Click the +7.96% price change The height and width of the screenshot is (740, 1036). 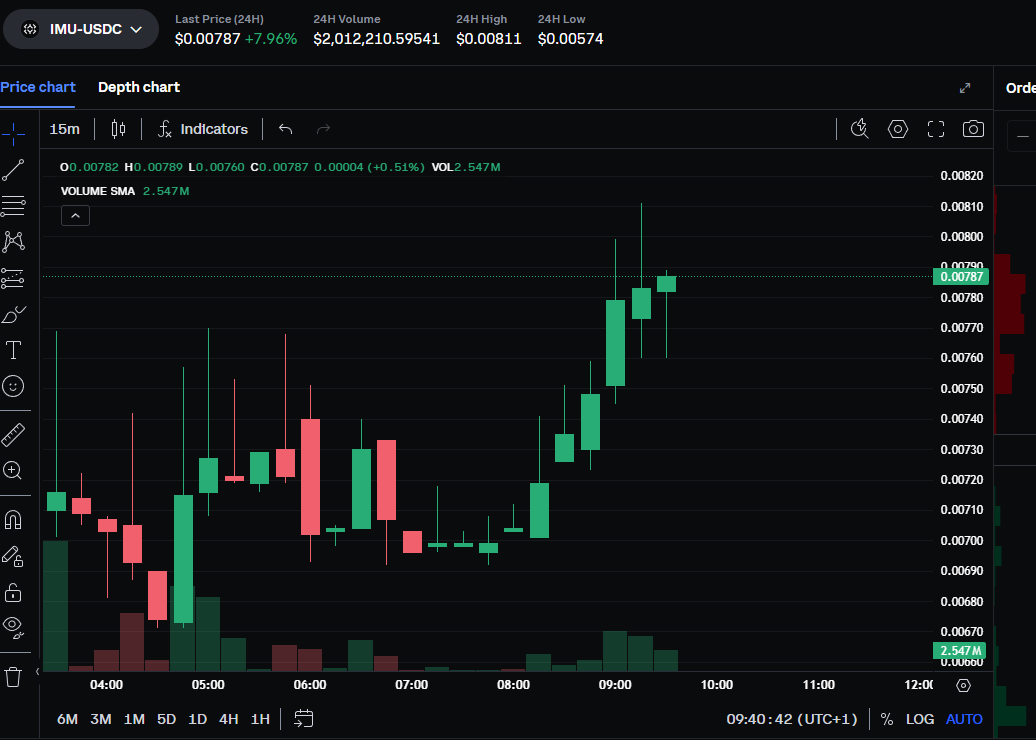(271, 39)
